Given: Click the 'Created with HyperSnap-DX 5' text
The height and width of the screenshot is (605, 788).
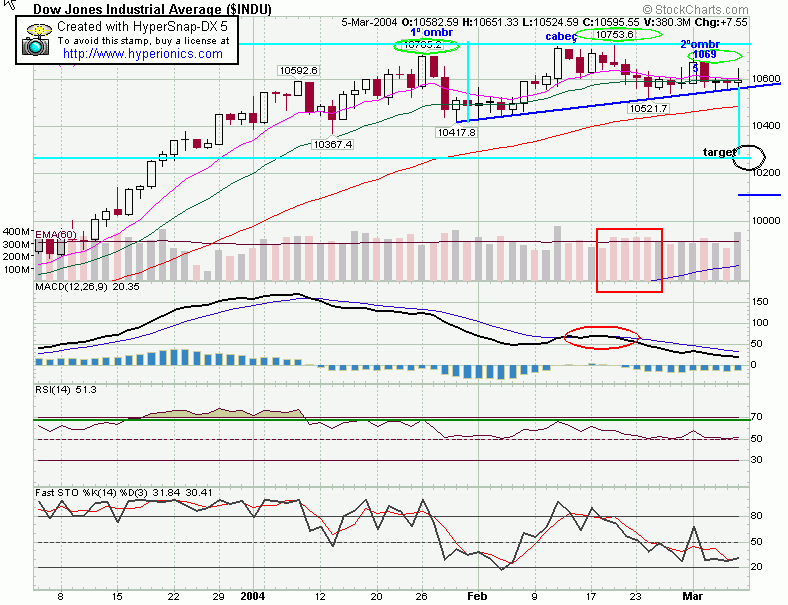Looking at the screenshot, I should (x=142, y=26).
